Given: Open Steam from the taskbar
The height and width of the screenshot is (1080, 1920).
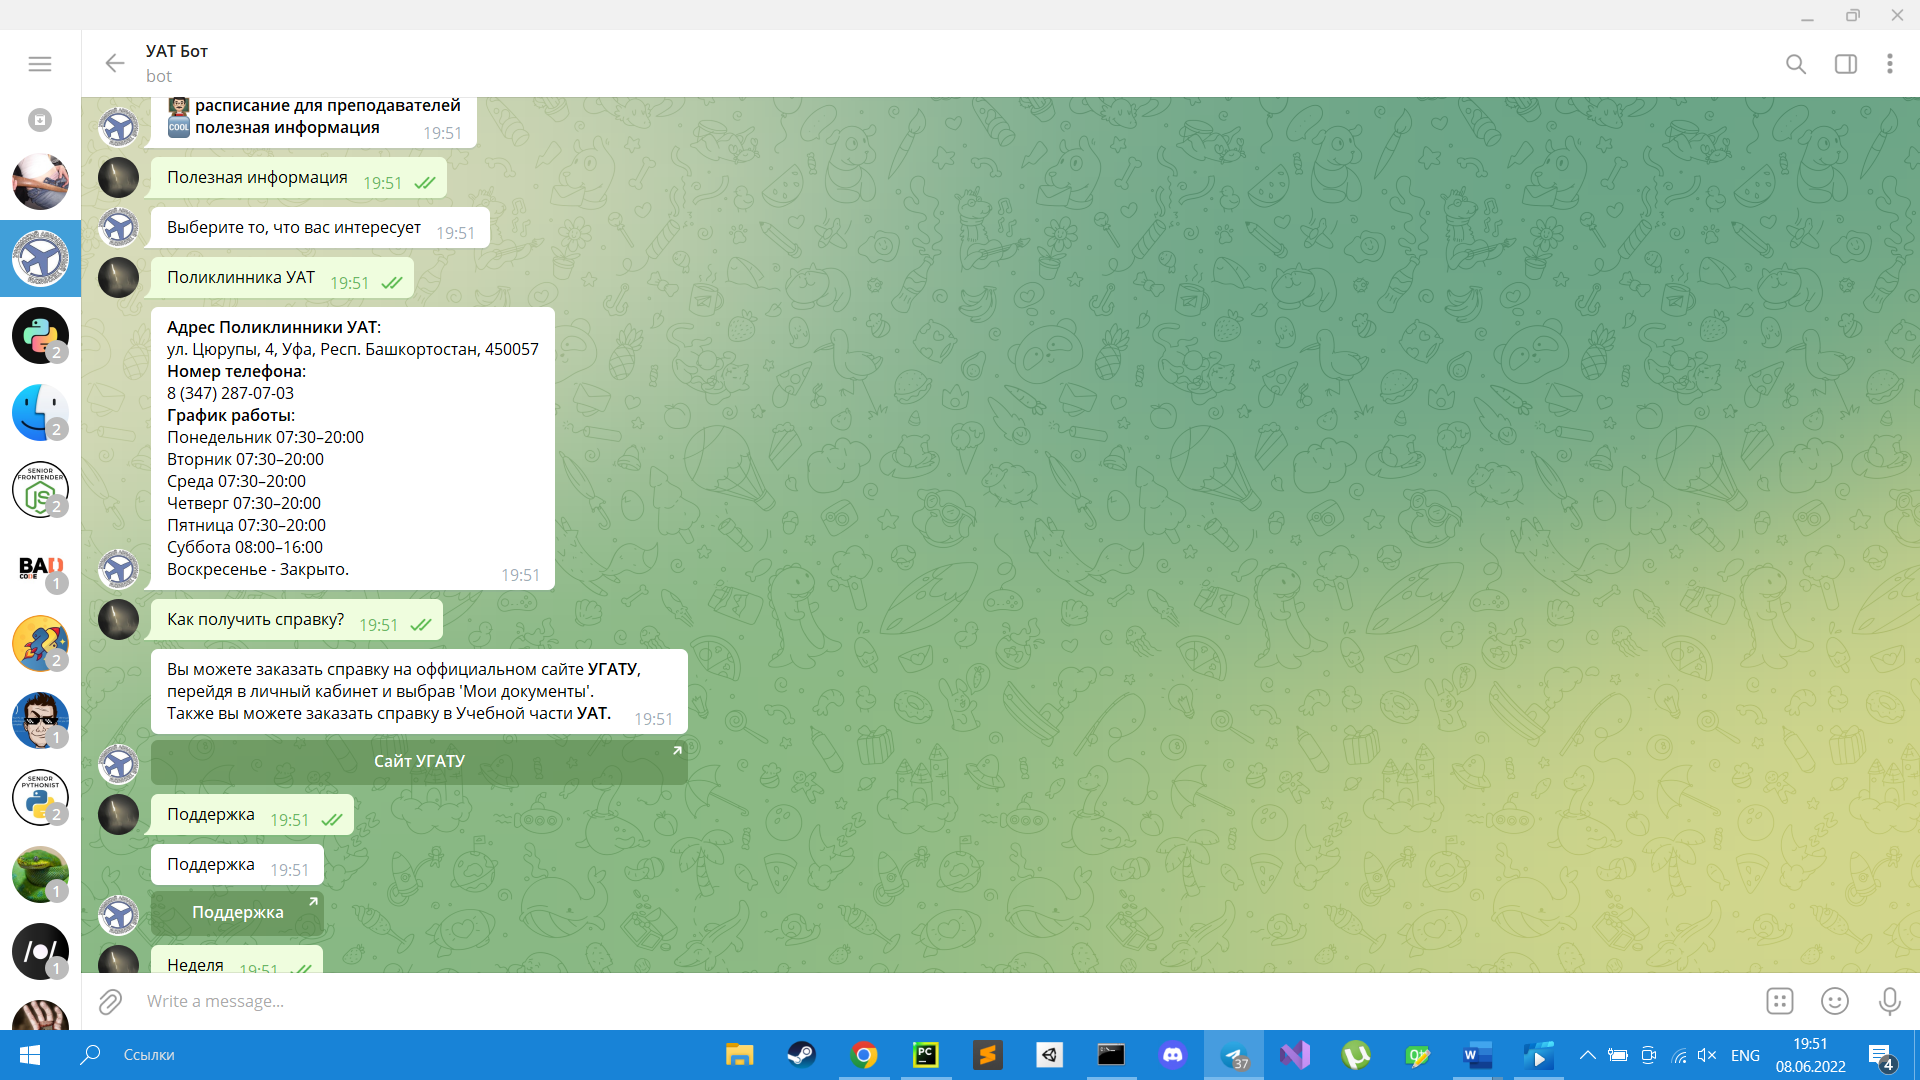Looking at the screenshot, I should (801, 1055).
